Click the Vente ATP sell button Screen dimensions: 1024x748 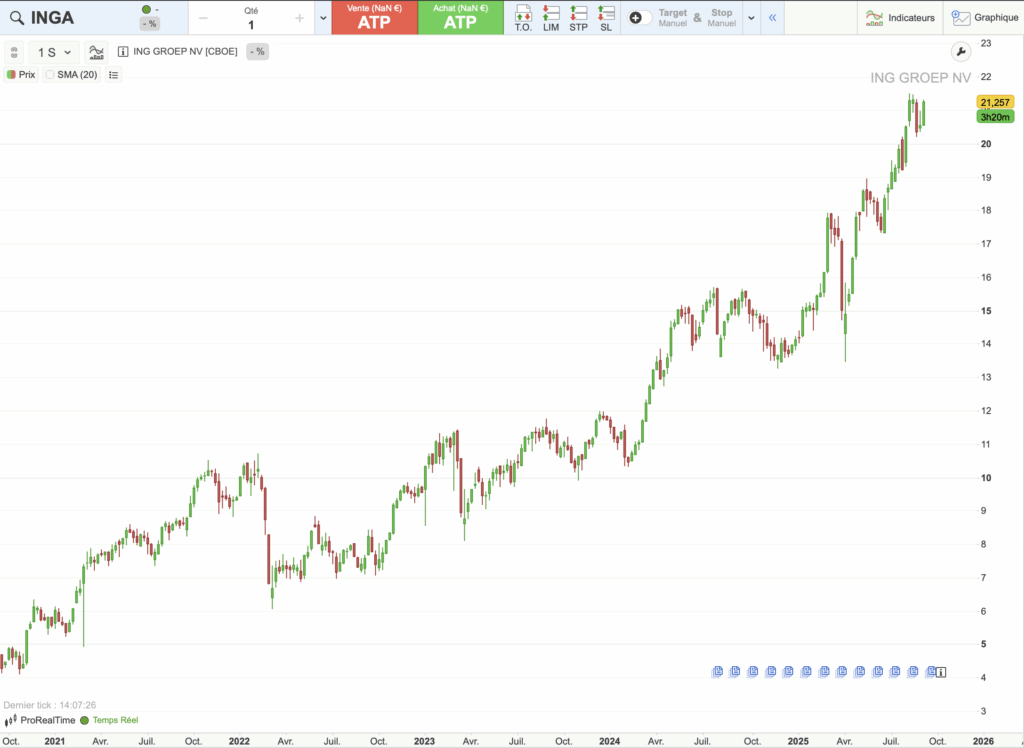coord(373,17)
